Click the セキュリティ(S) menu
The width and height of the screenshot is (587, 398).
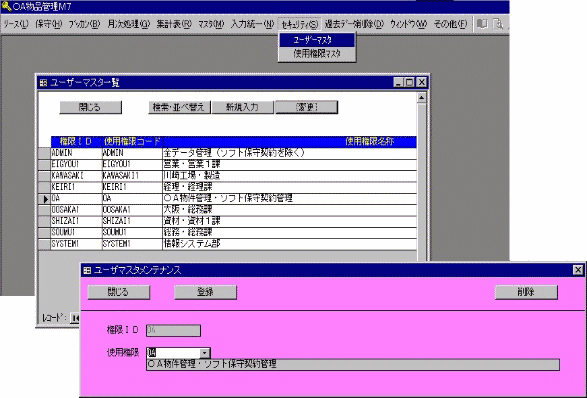[x=299, y=24]
